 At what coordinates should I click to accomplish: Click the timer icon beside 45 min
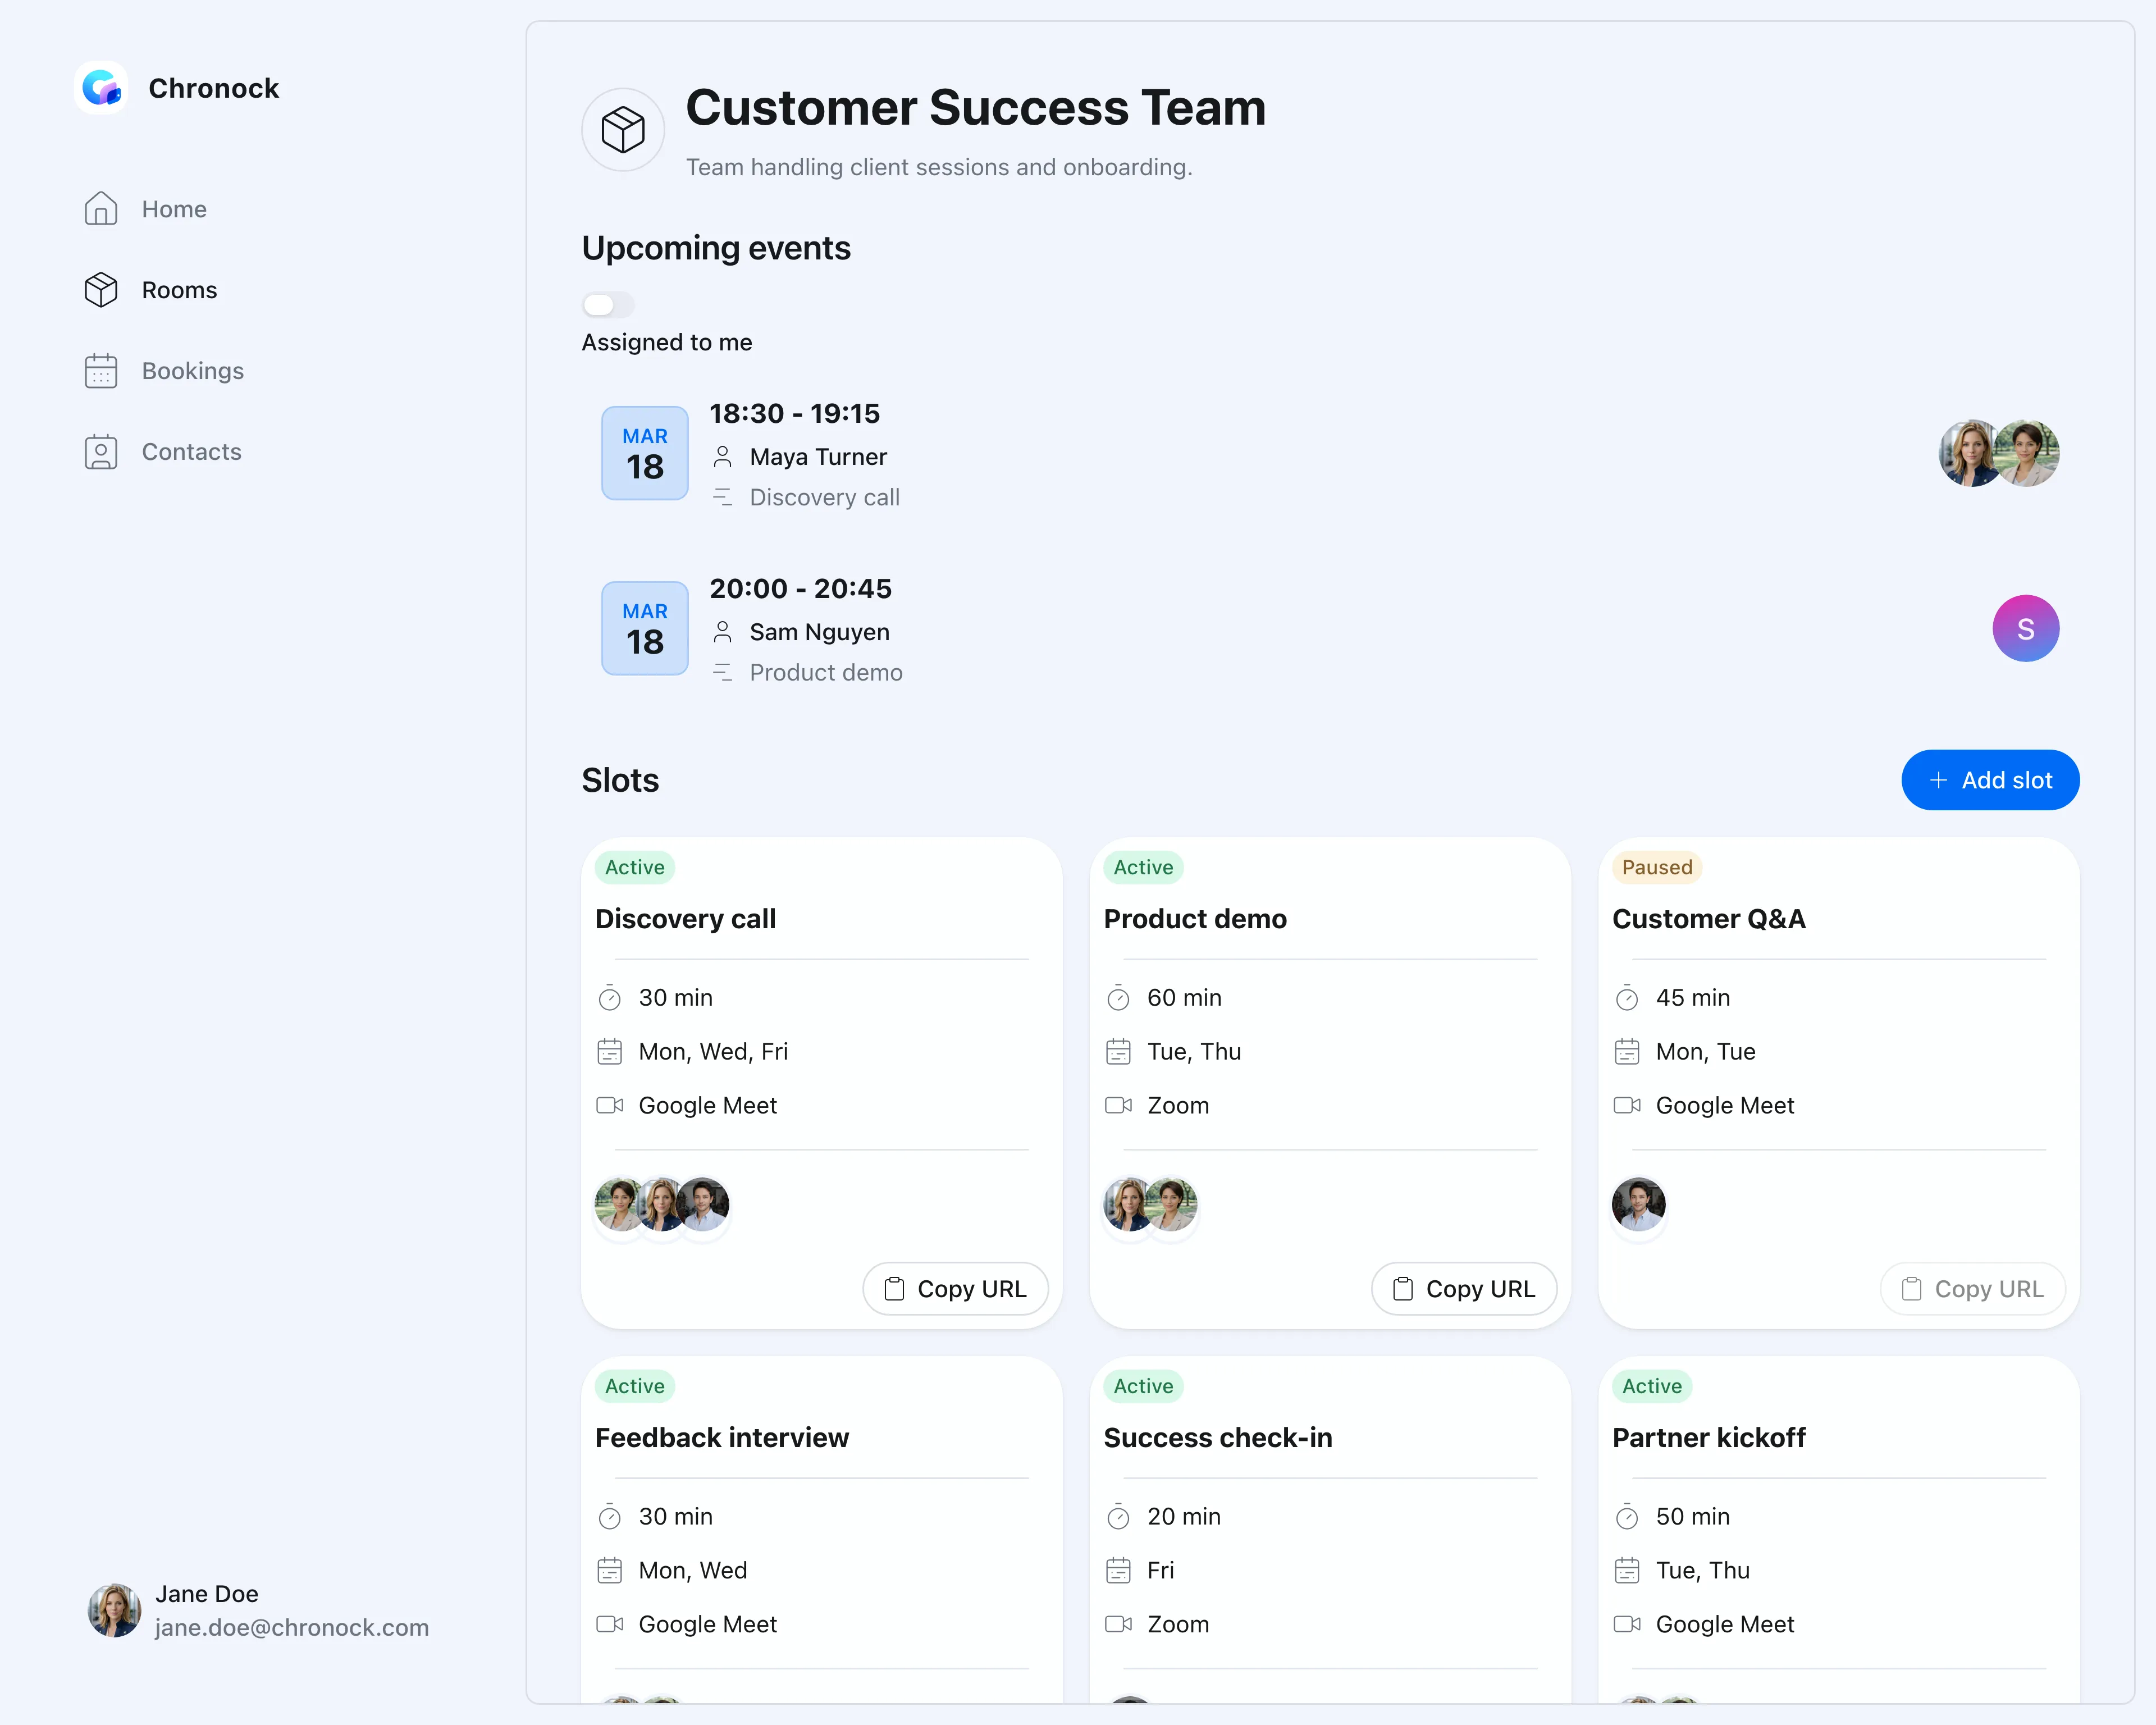[1627, 998]
